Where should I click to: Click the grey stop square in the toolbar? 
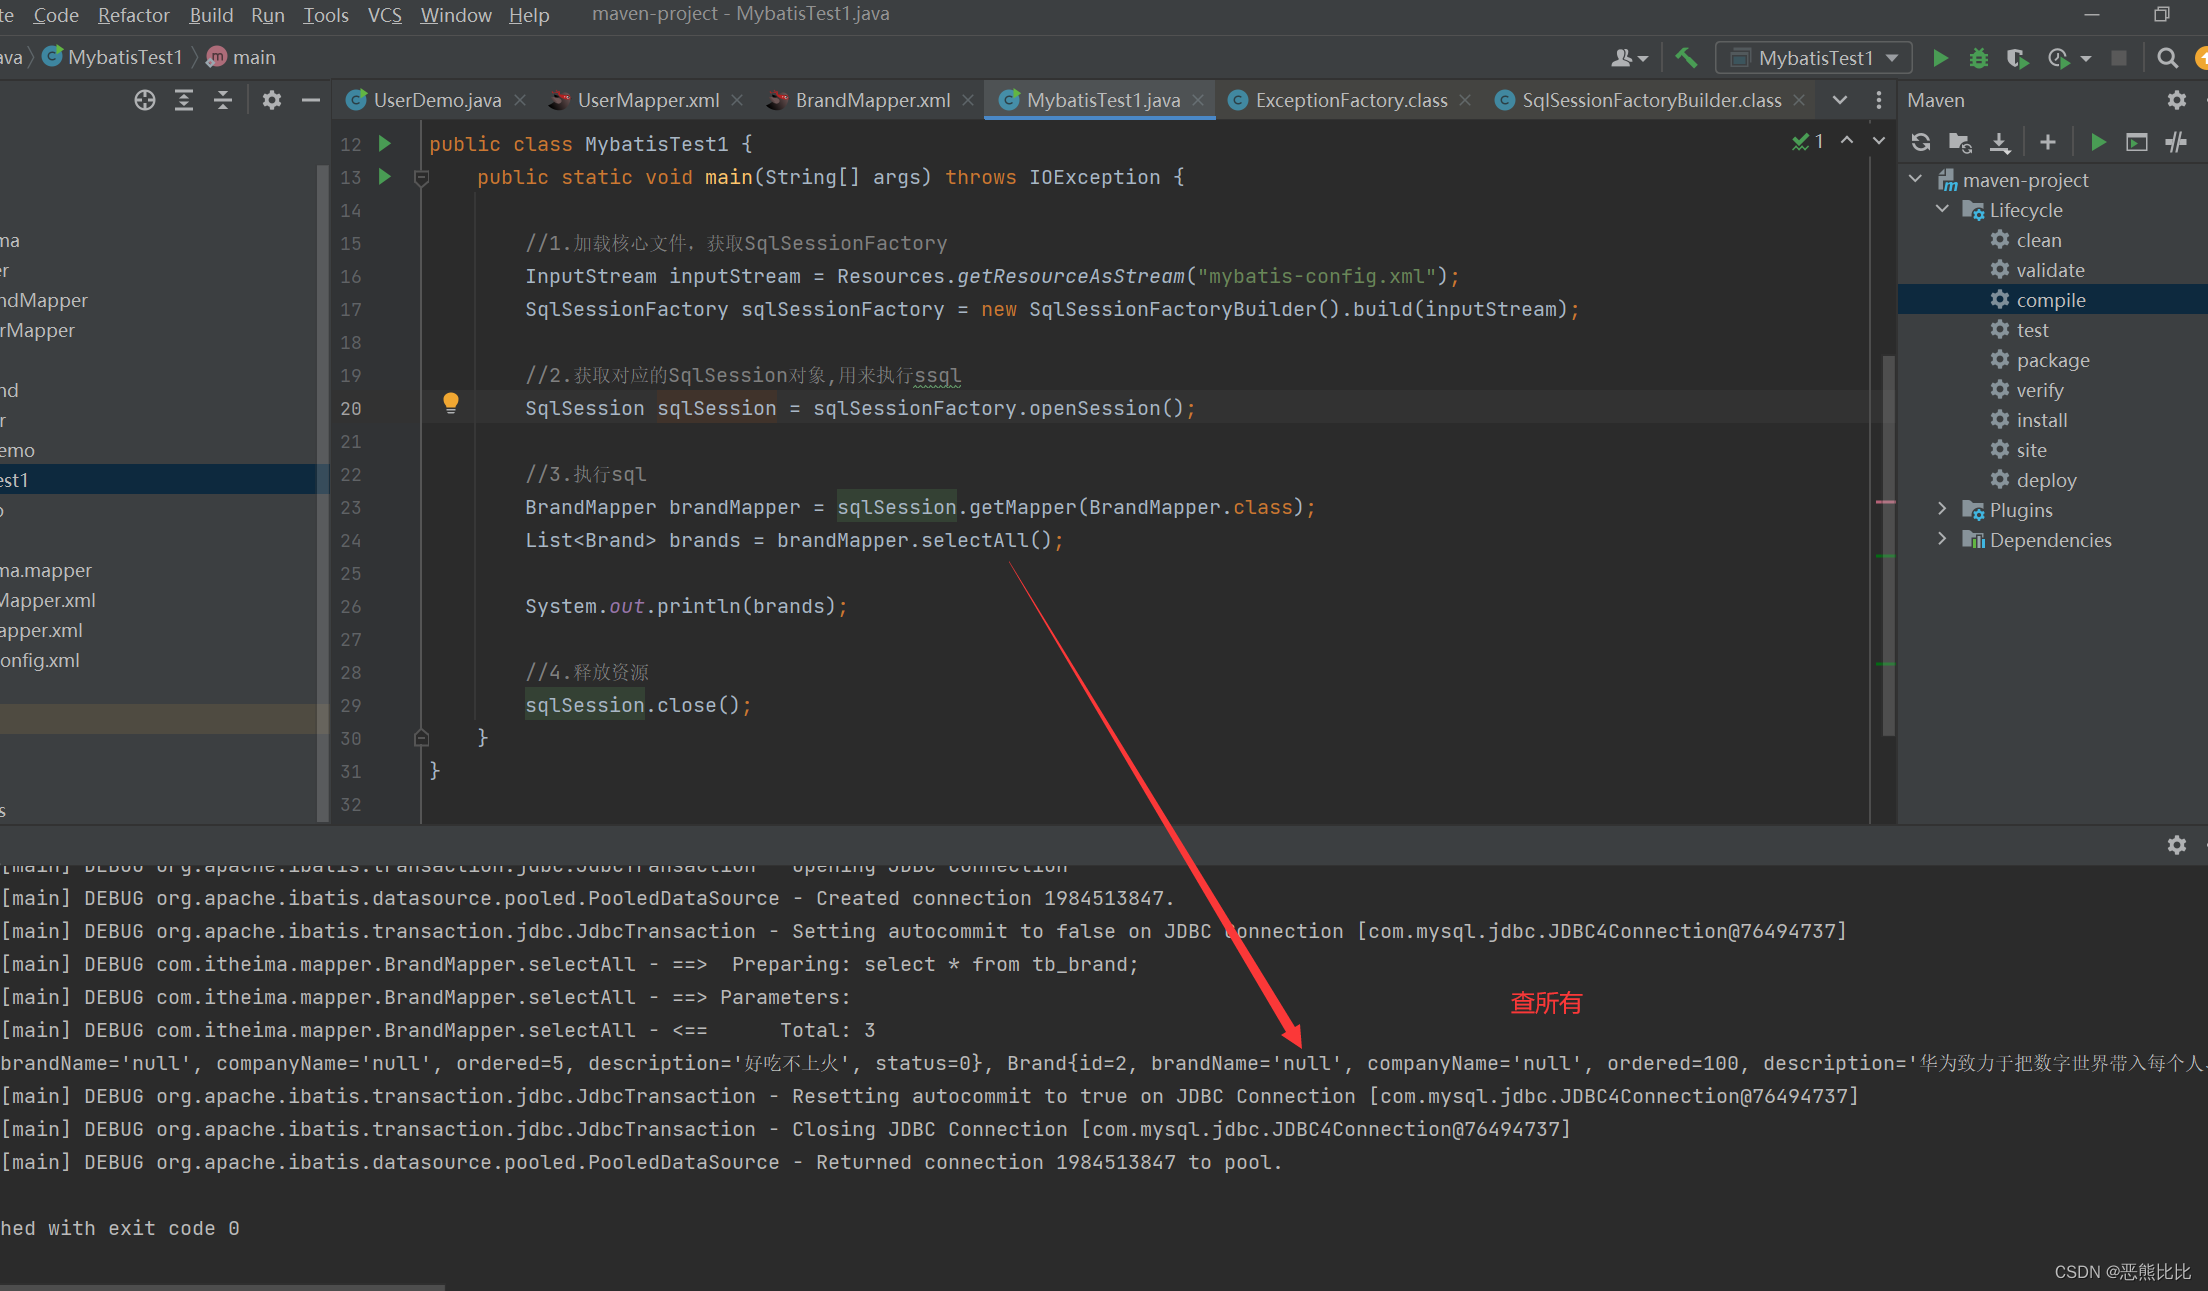click(2118, 58)
